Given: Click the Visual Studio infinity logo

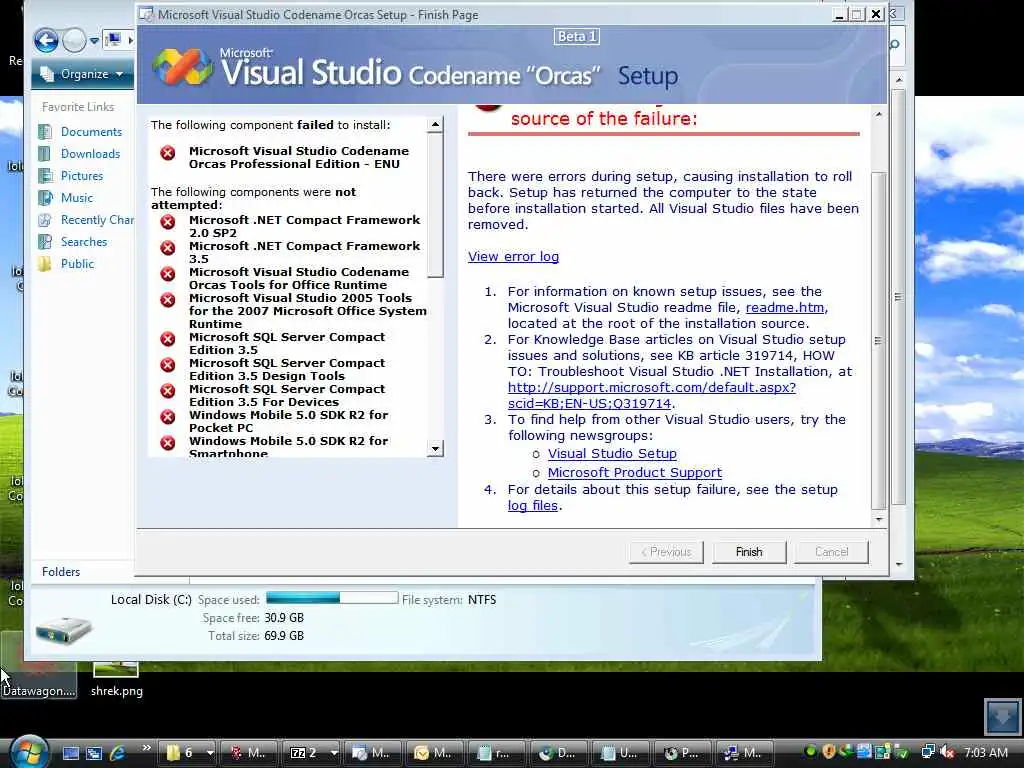Looking at the screenshot, I should [x=182, y=67].
